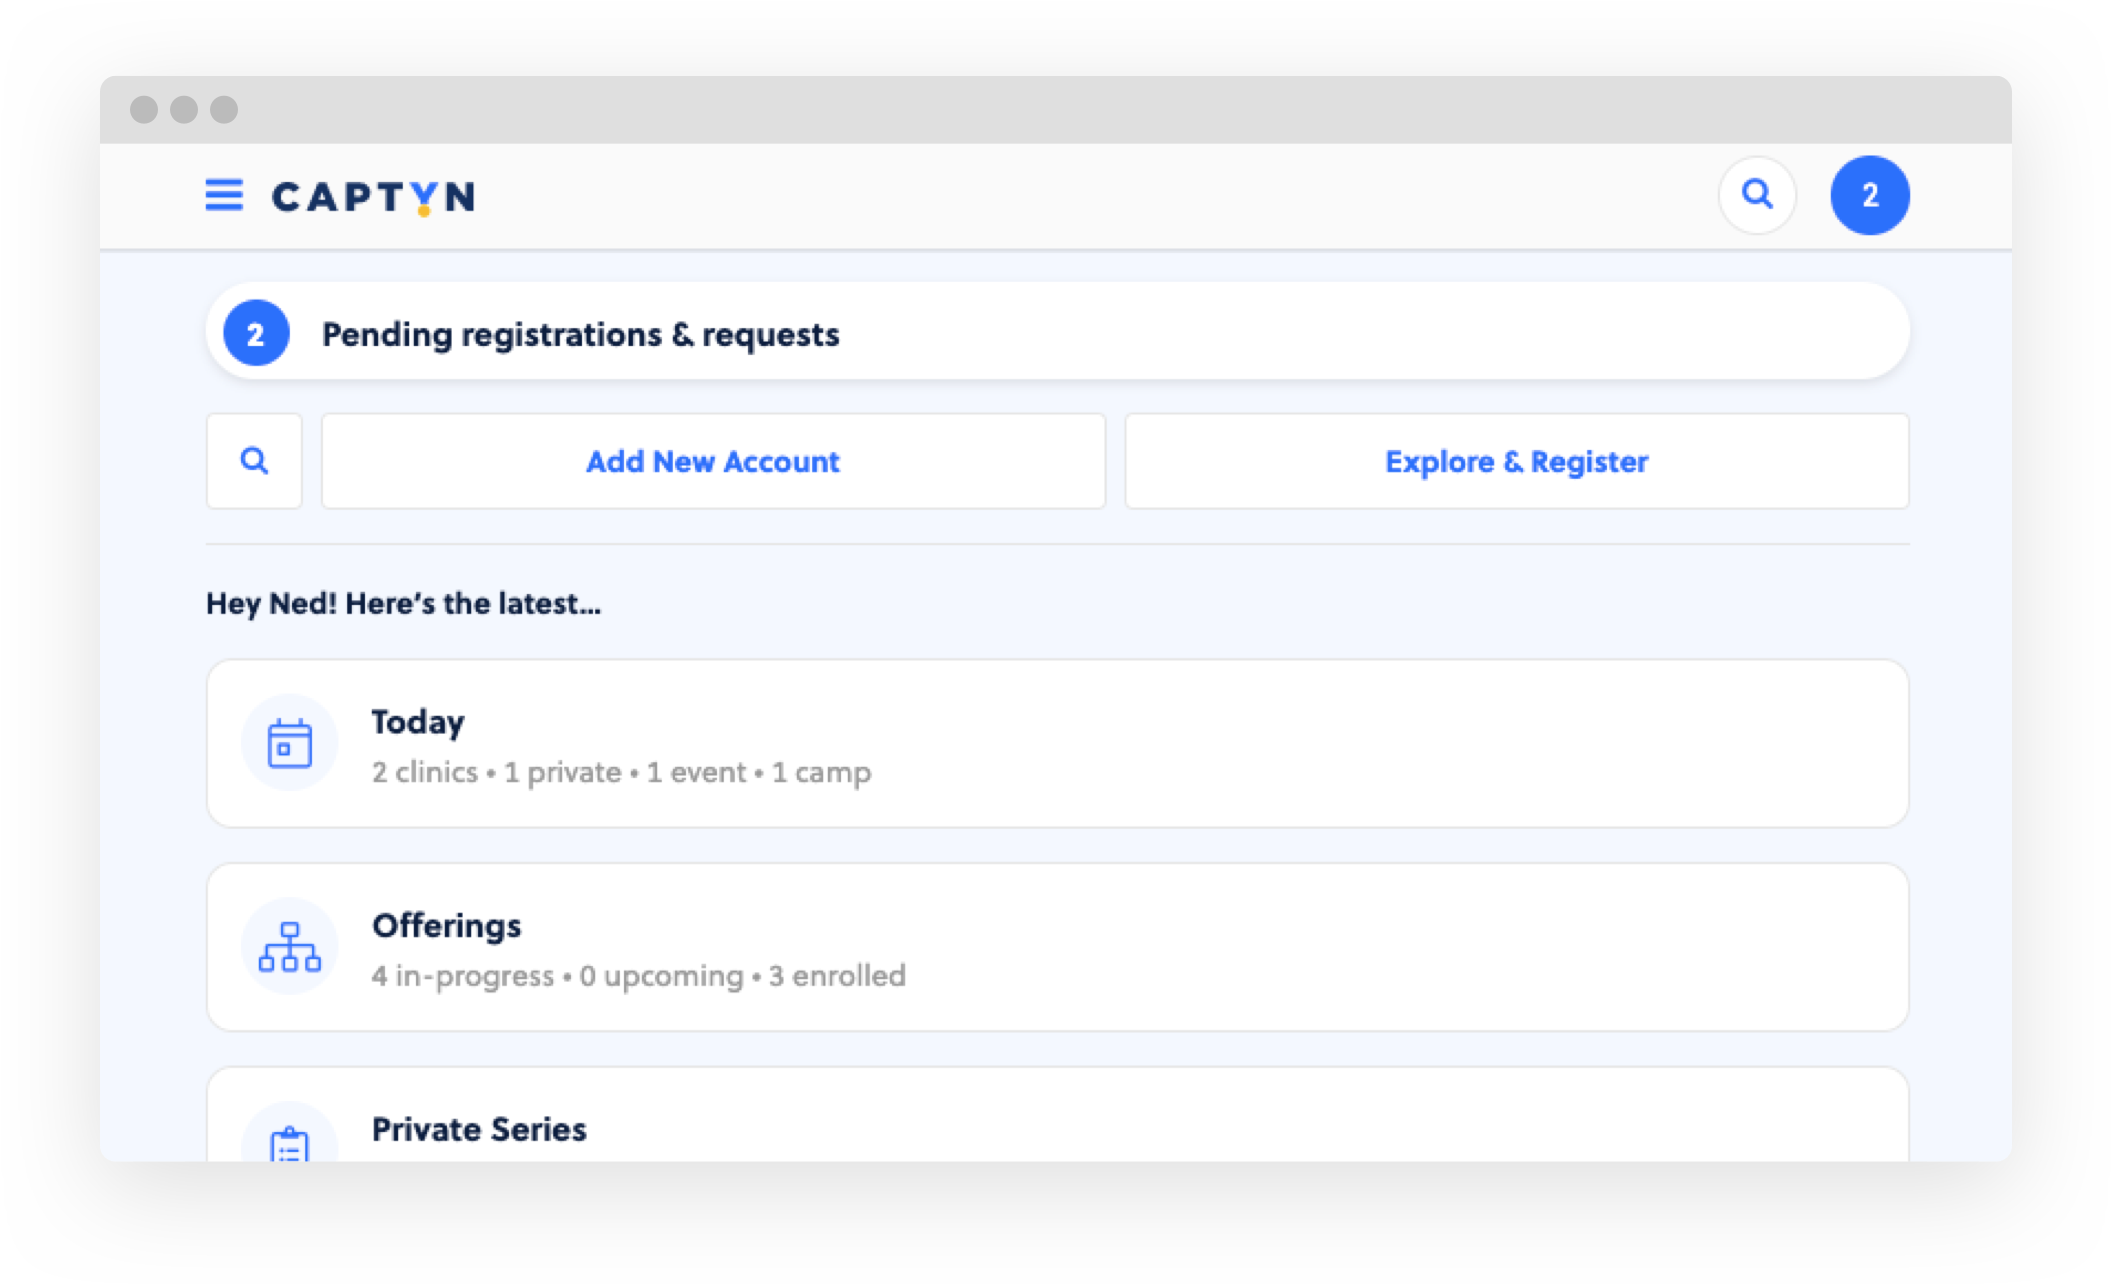Click the Offerings in-progress and enrolled summary

638,976
